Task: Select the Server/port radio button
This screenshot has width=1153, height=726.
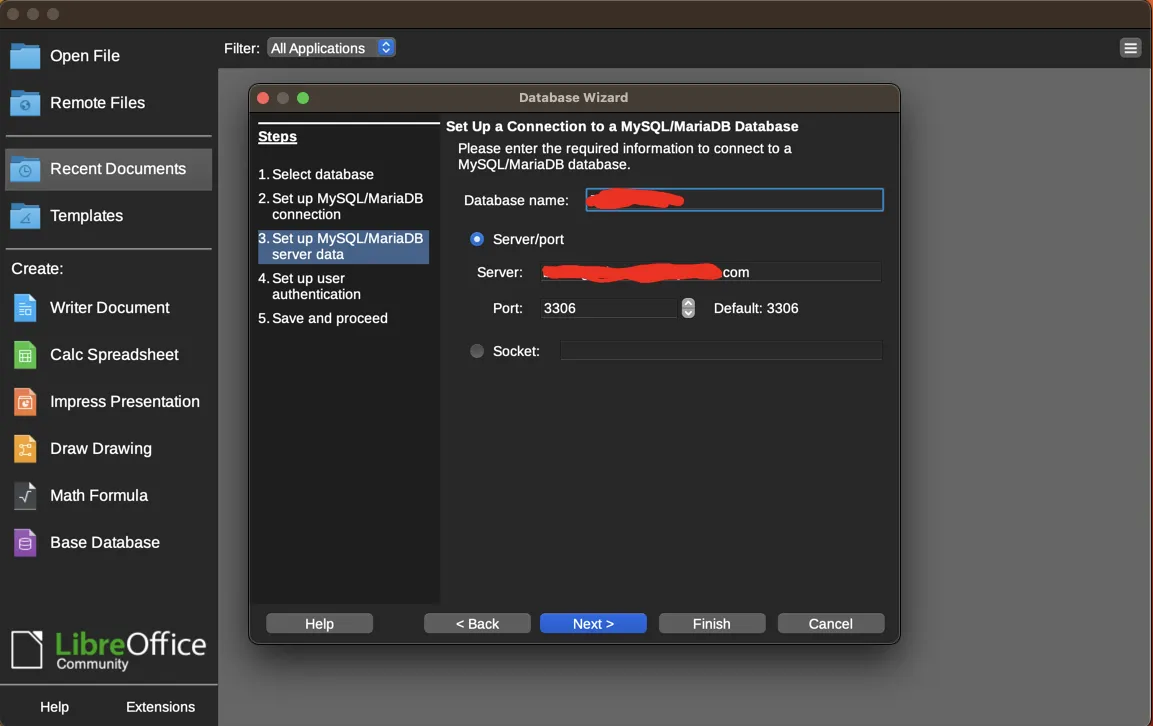Action: pyautogui.click(x=477, y=239)
